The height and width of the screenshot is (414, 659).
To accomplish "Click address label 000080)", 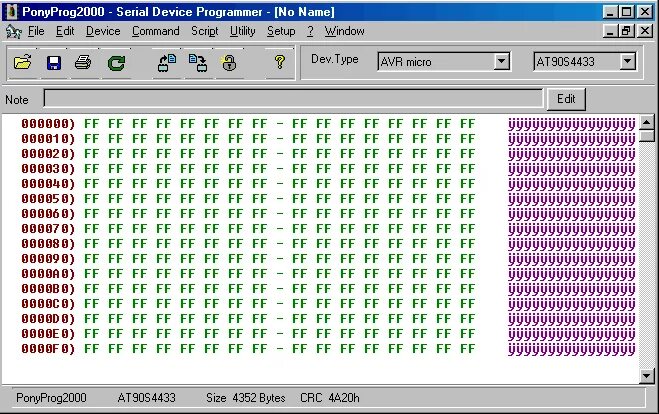I will point(48,244).
